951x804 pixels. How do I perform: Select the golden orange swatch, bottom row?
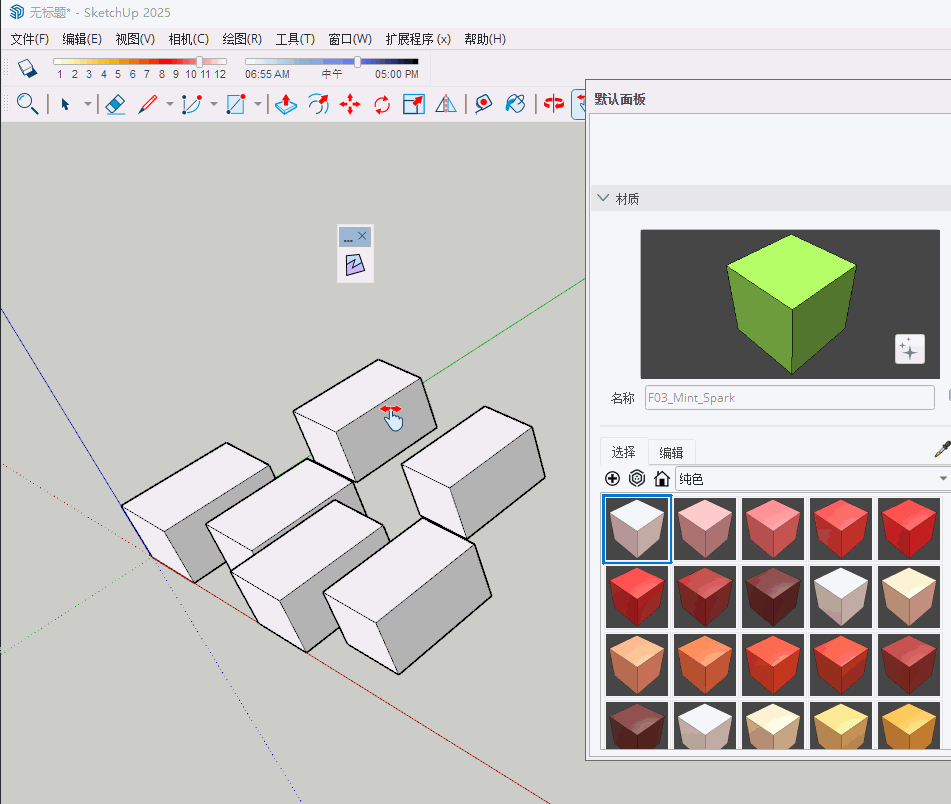click(x=909, y=726)
